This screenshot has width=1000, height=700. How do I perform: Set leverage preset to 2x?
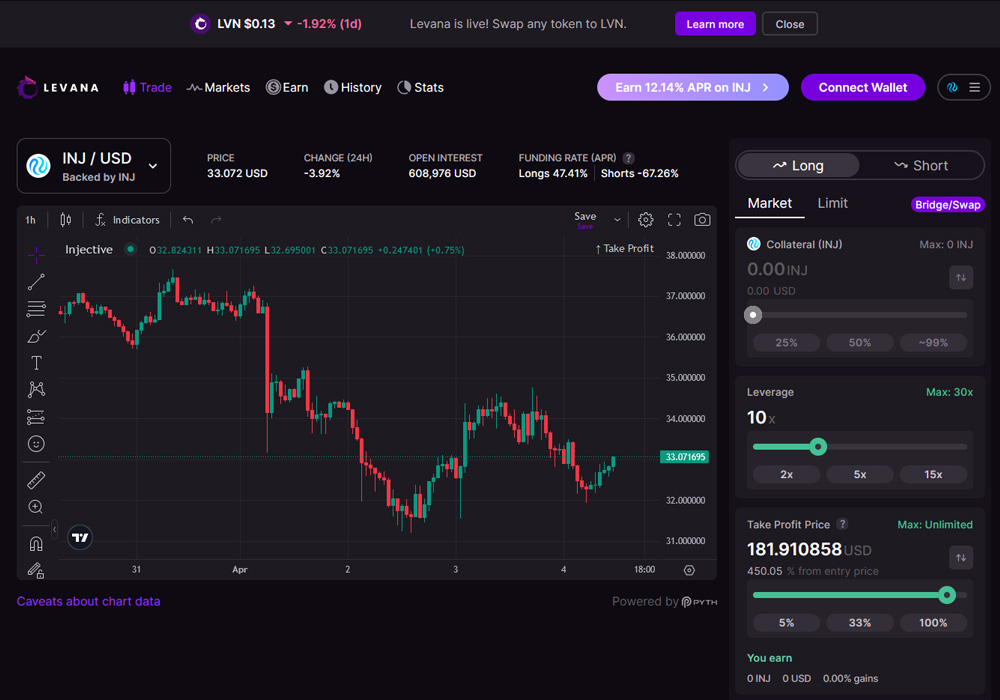click(x=786, y=474)
